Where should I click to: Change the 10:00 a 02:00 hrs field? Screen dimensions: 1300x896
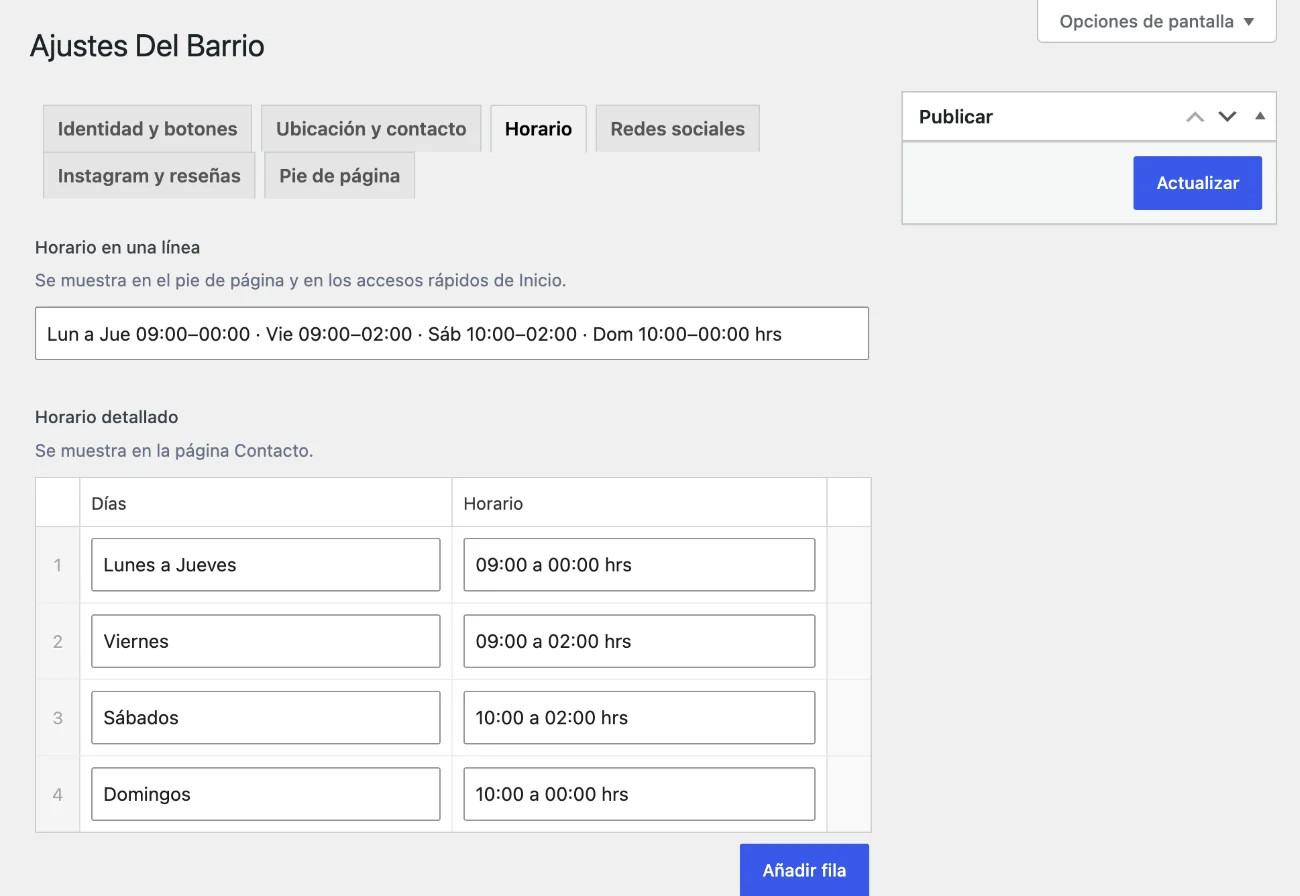pos(639,718)
